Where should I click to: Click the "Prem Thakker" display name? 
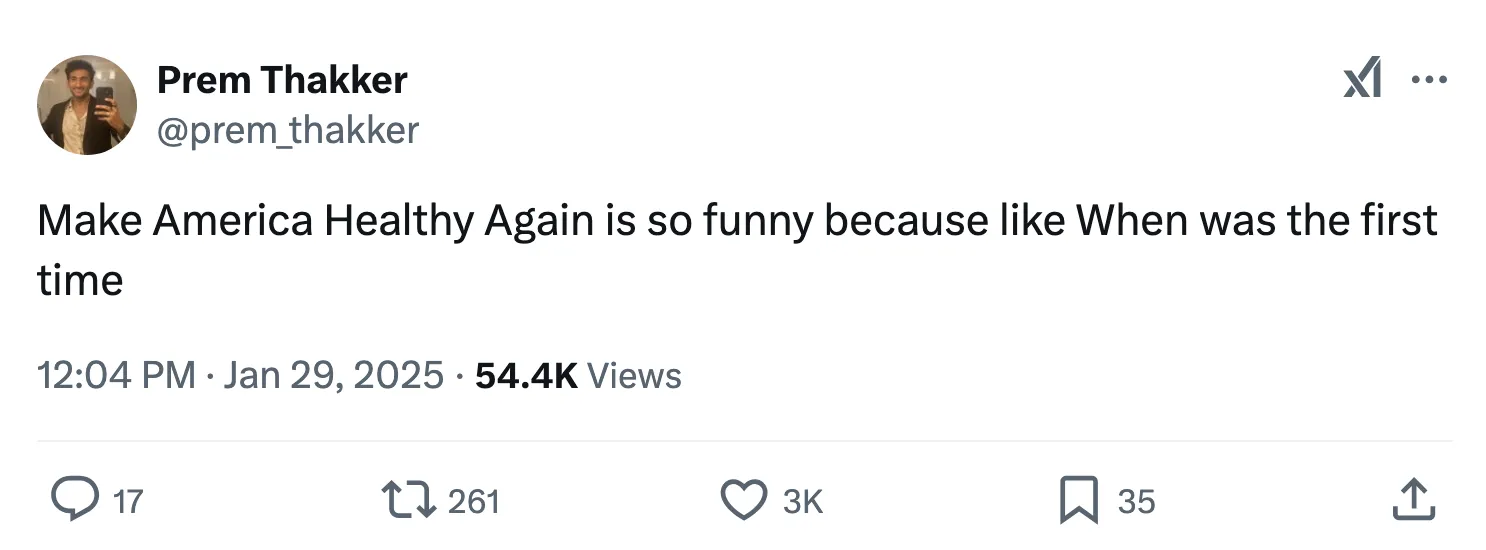coord(282,80)
